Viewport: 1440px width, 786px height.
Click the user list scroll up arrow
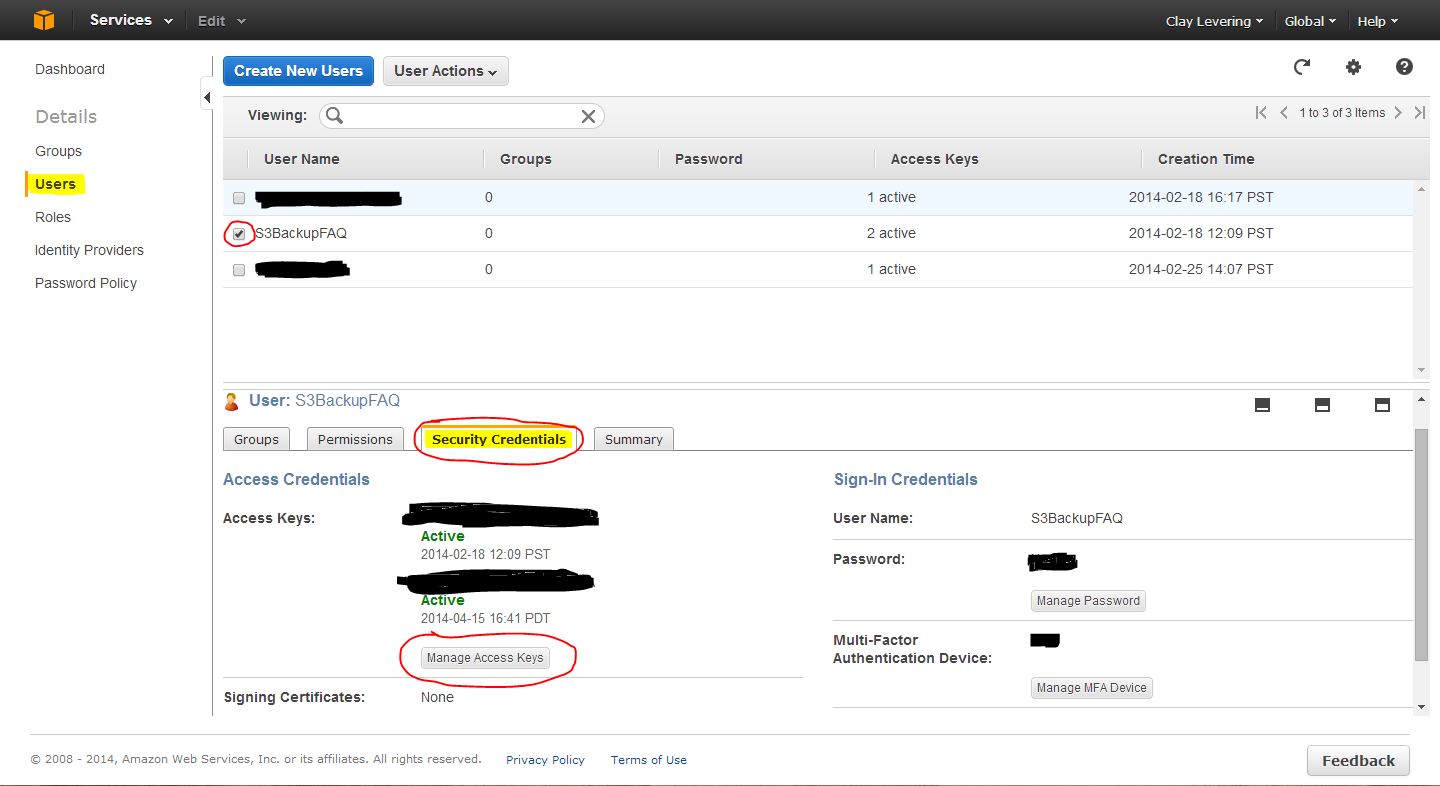(x=1422, y=189)
